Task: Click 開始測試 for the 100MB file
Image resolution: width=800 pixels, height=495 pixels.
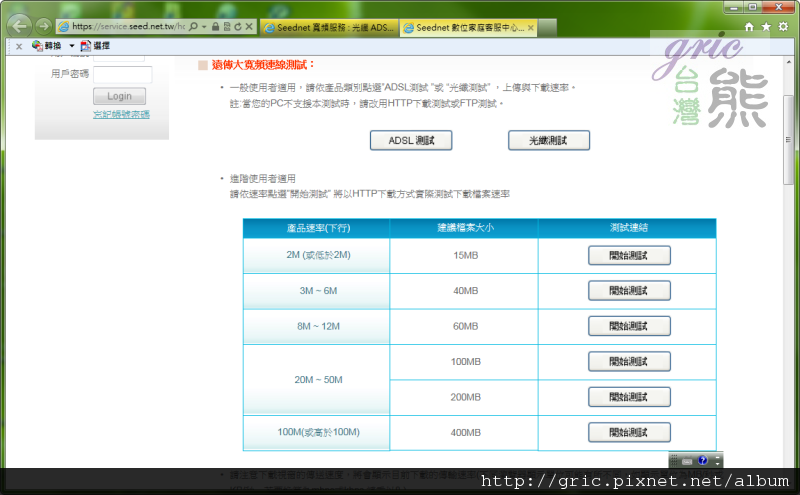Action: point(629,362)
